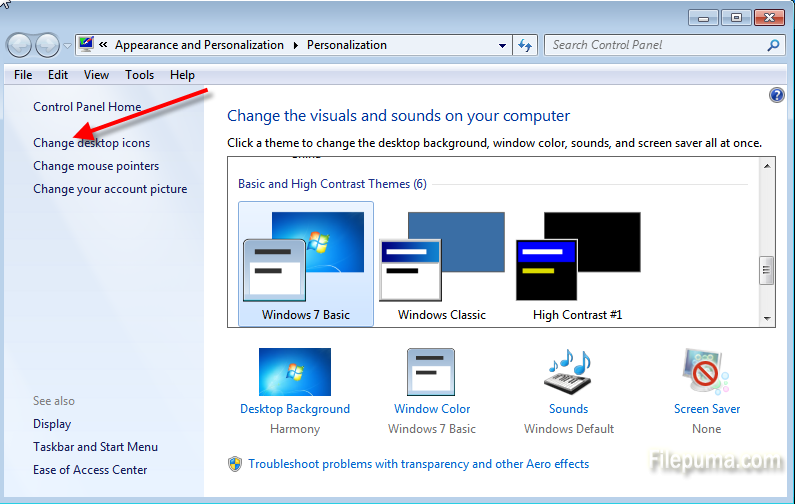Open the Window Color icon

[431, 372]
